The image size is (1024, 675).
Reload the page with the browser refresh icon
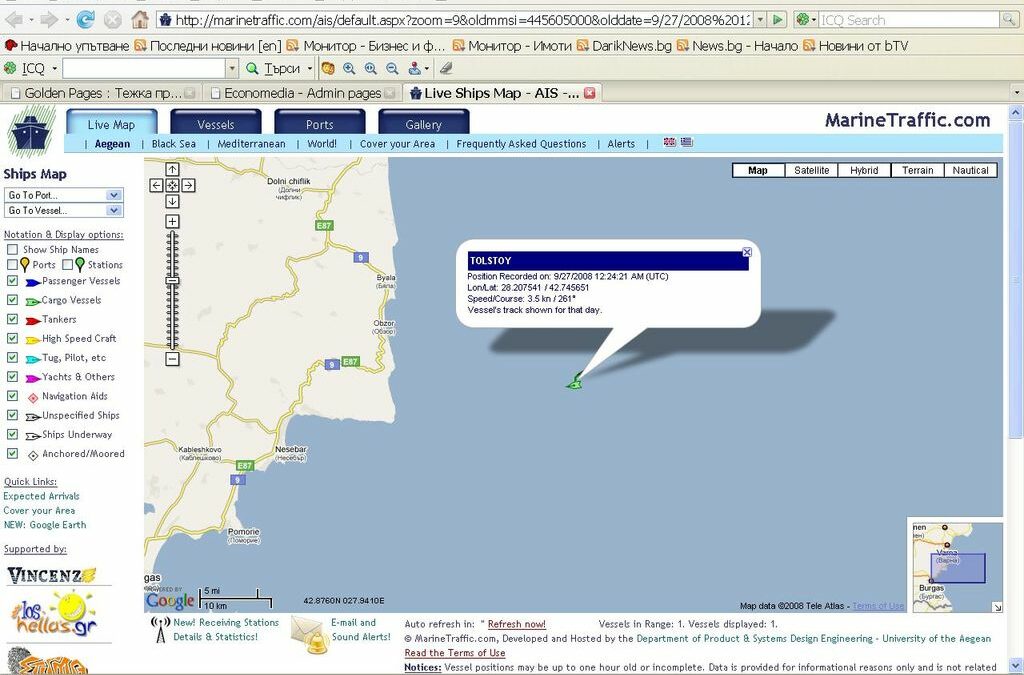pos(85,20)
